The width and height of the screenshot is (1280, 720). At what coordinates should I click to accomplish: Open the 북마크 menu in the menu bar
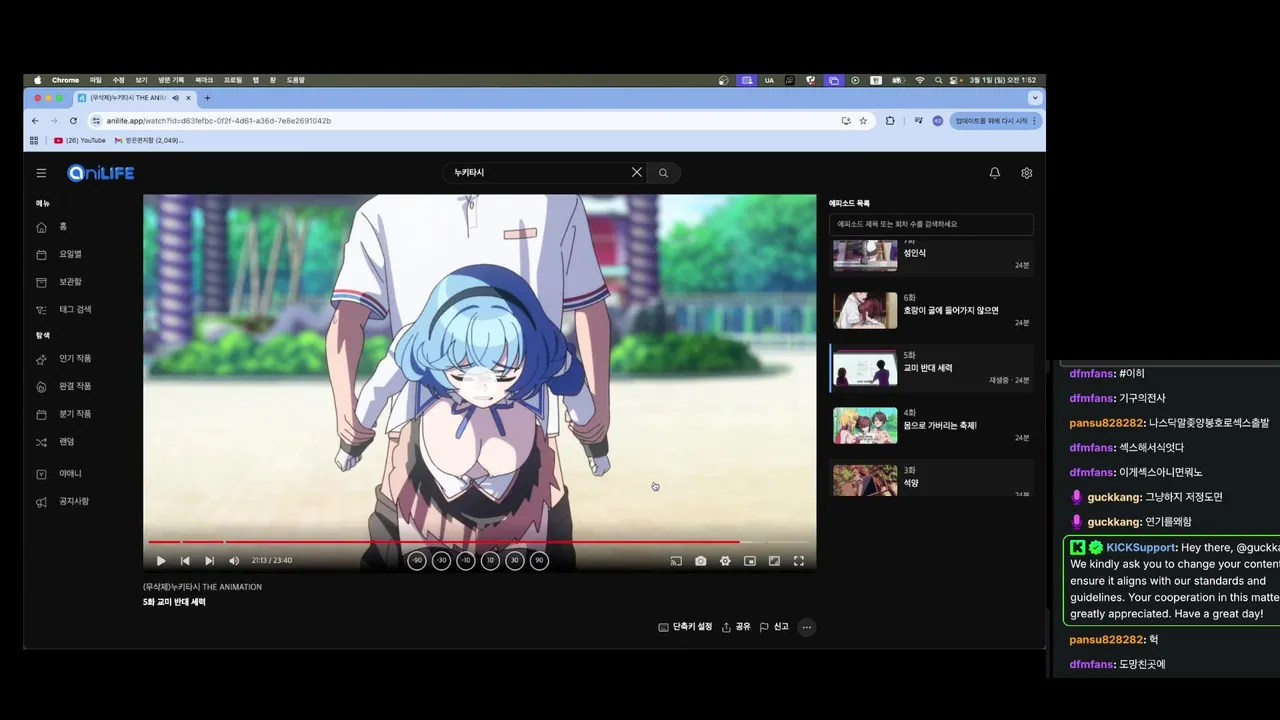[204, 80]
